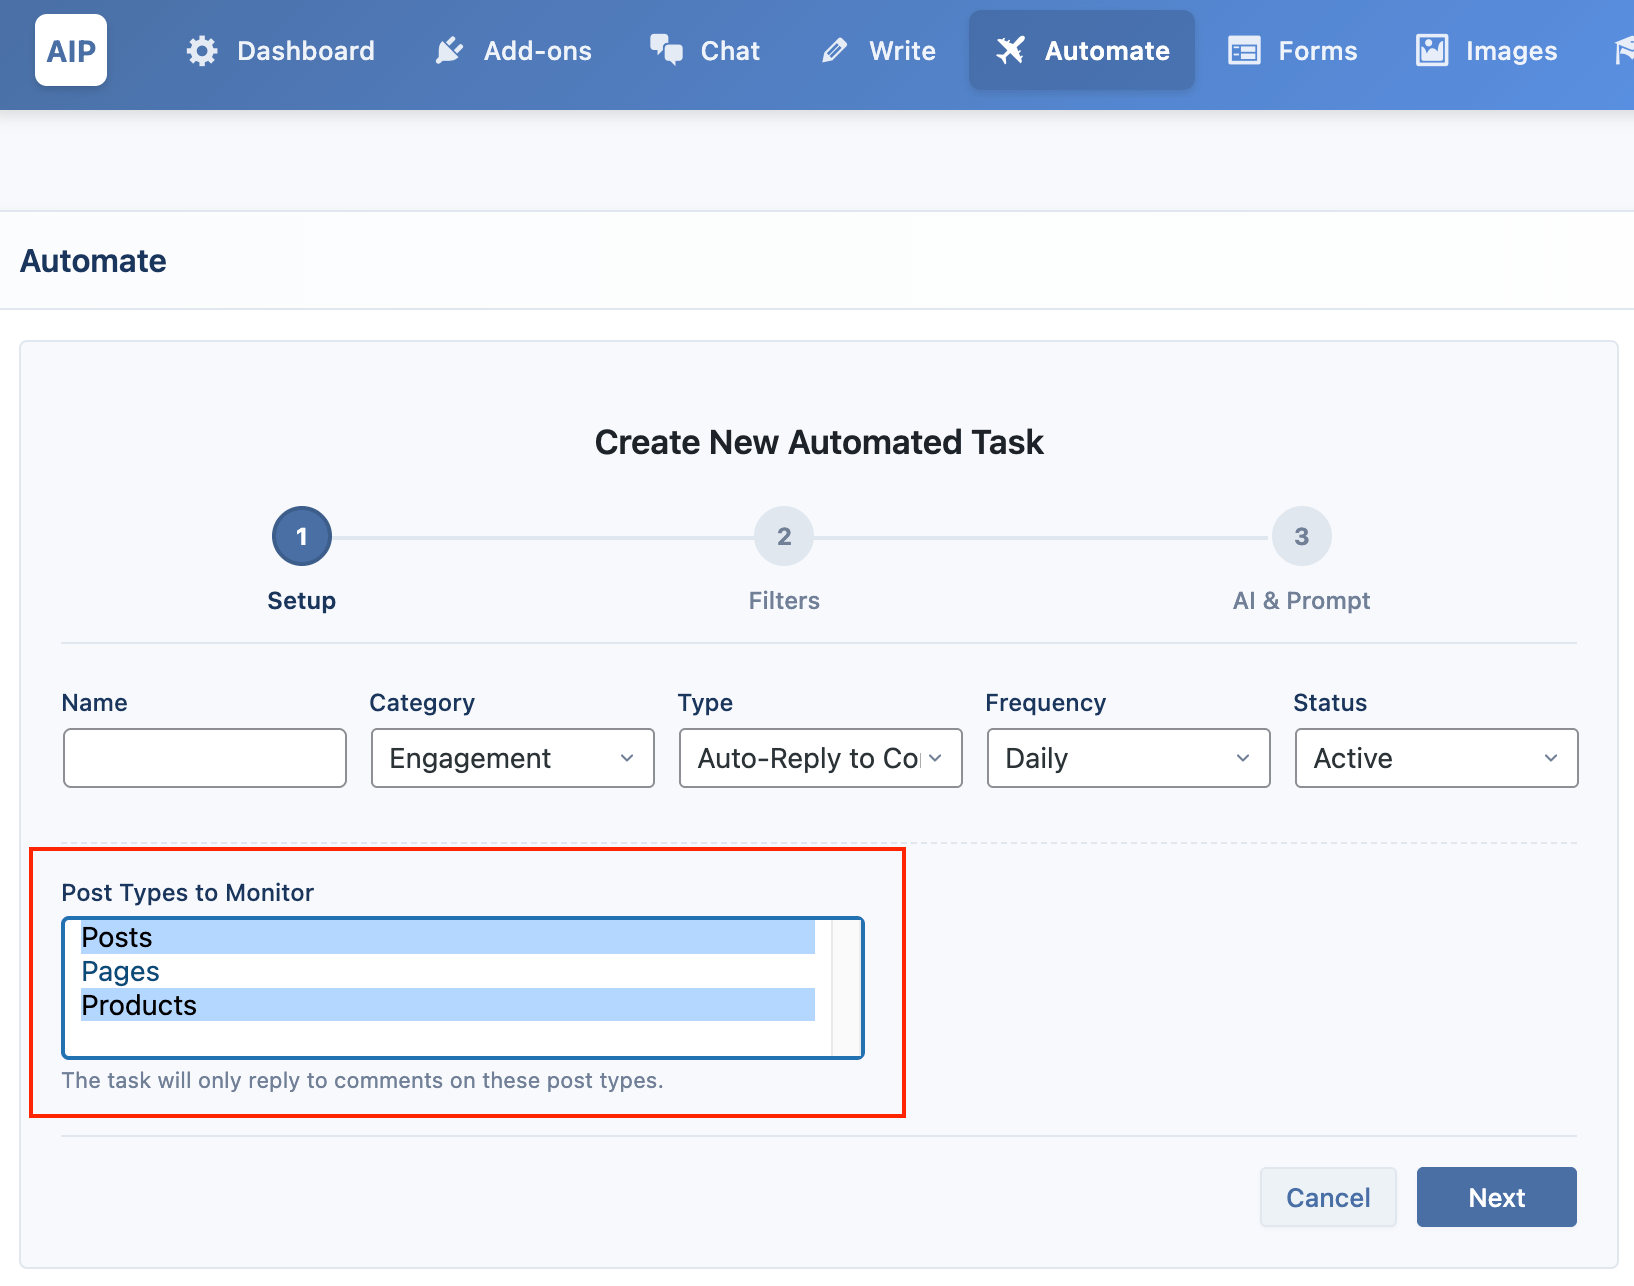Click the Images picture icon

click(1432, 50)
